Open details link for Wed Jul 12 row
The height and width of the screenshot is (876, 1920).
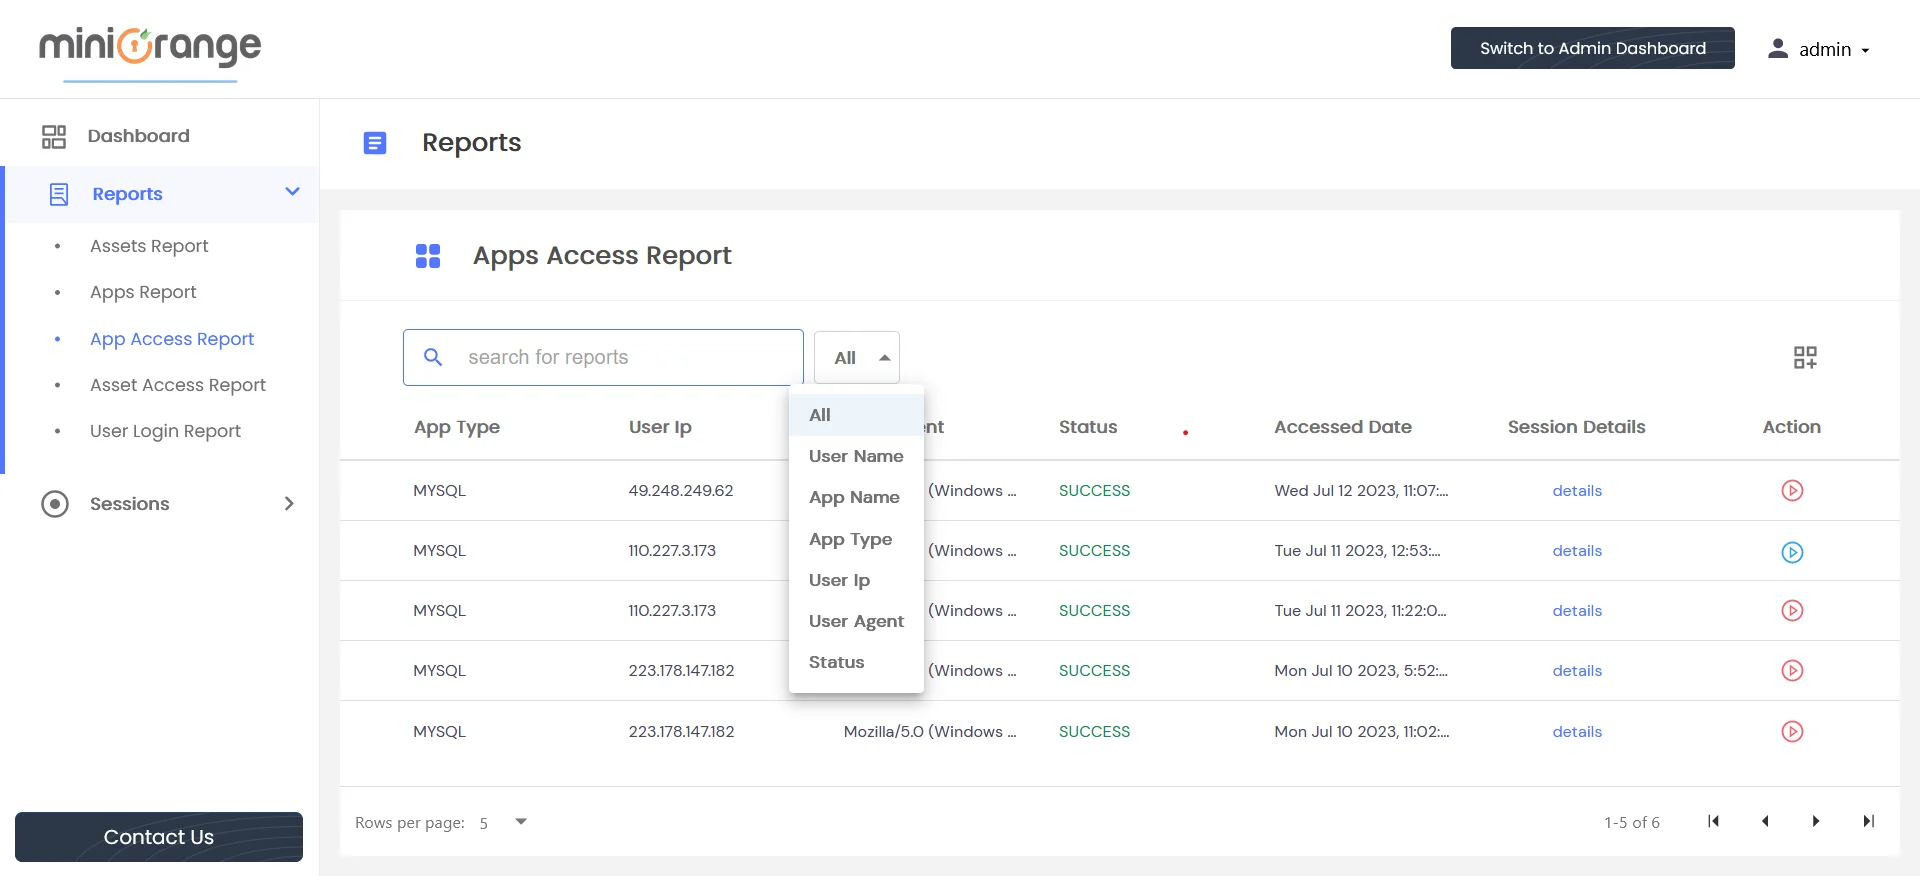coord(1577,491)
